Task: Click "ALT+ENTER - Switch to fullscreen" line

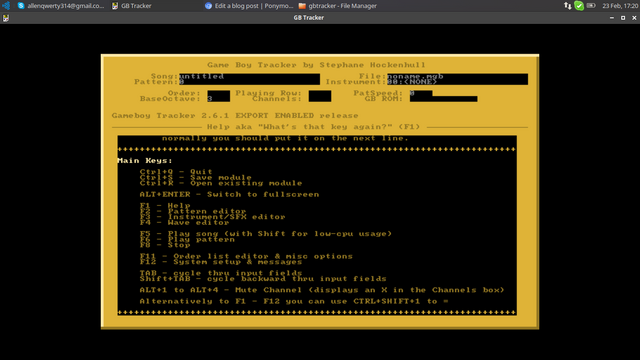Action: click(229, 194)
